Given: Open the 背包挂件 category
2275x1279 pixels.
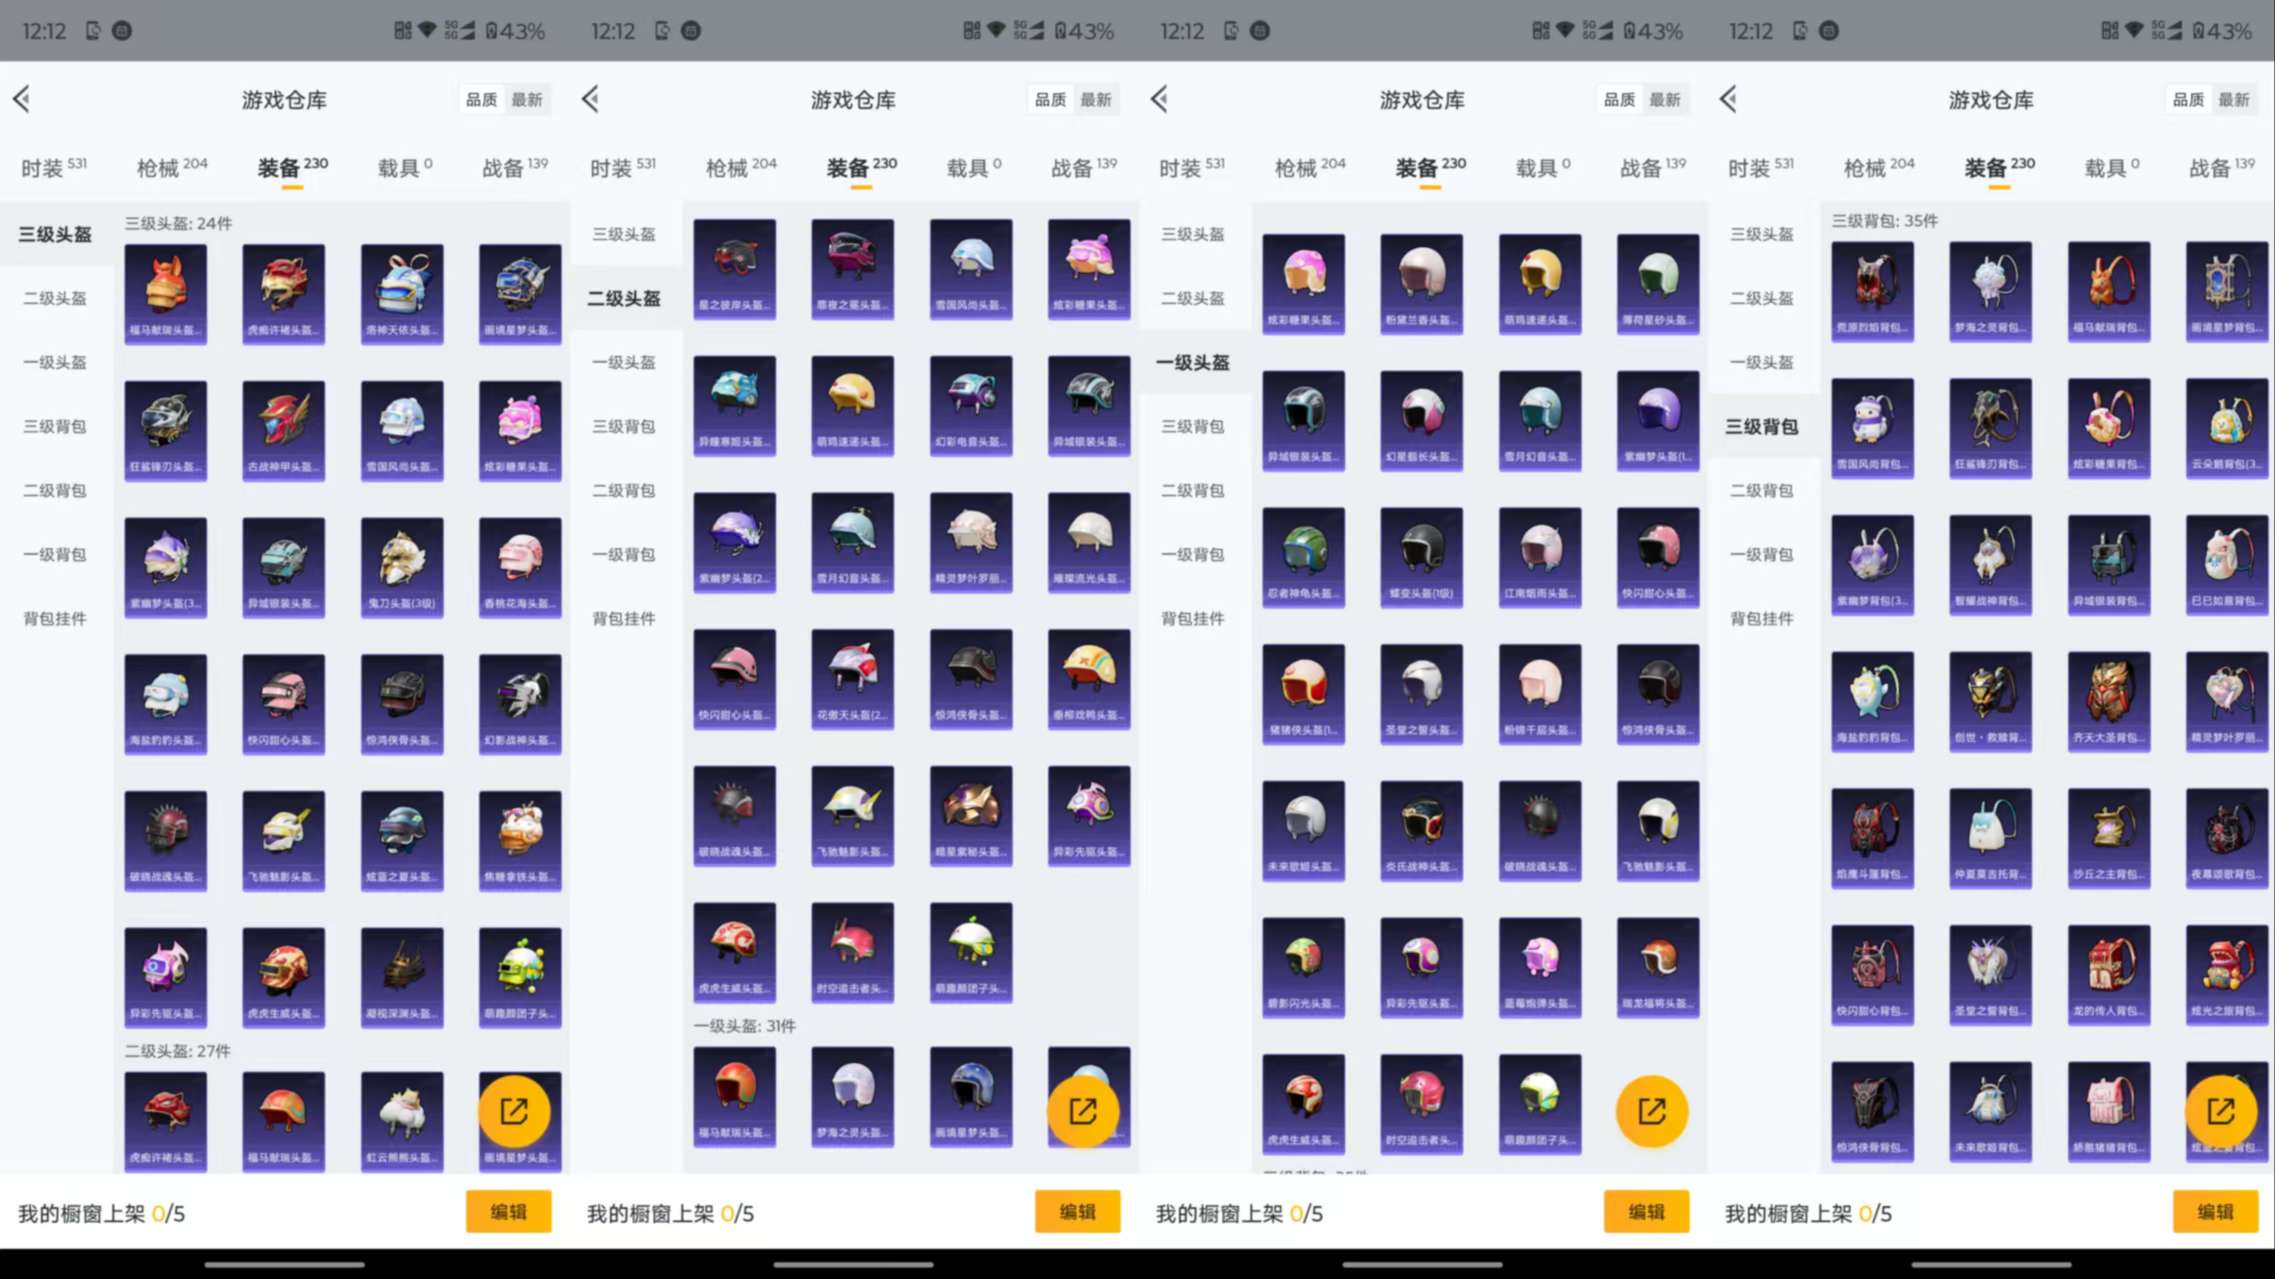Looking at the screenshot, I should tap(52, 618).
